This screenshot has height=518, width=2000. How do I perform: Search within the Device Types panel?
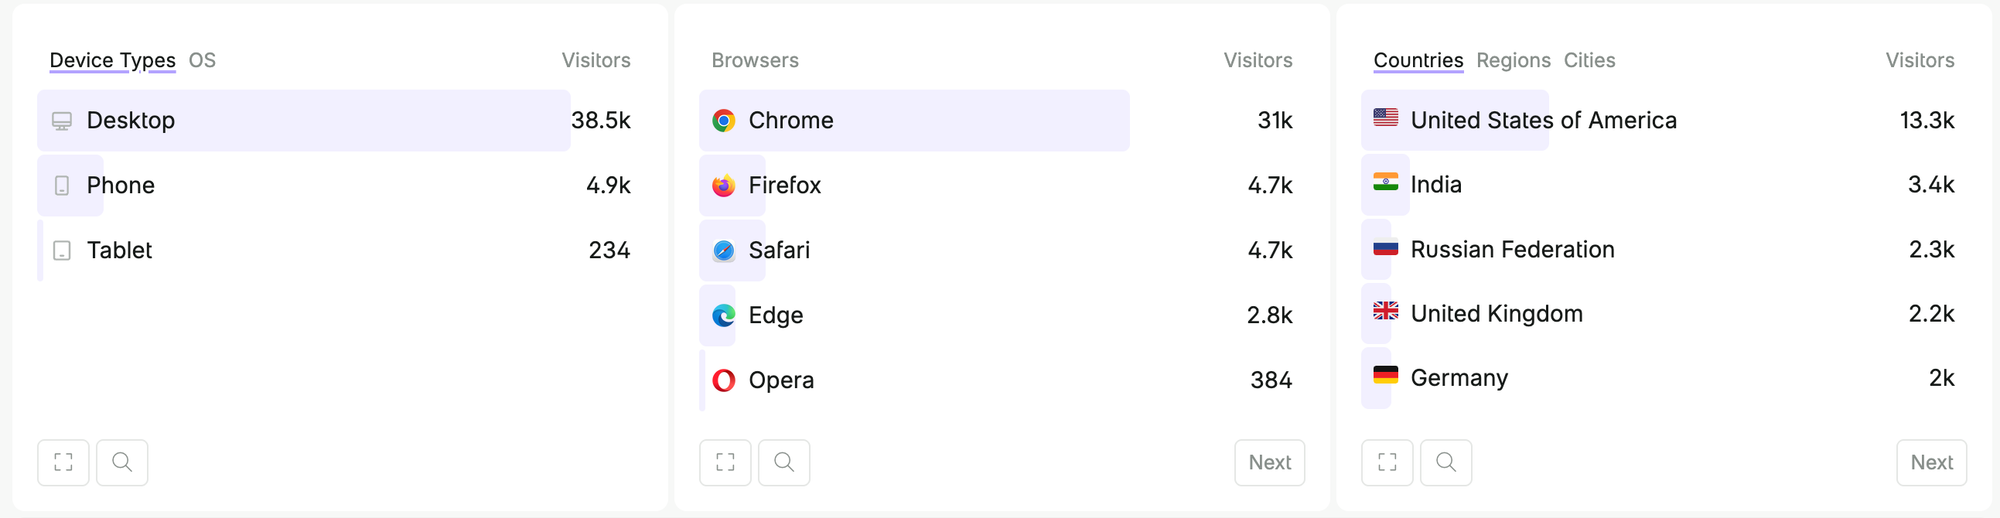coord(122,462)
